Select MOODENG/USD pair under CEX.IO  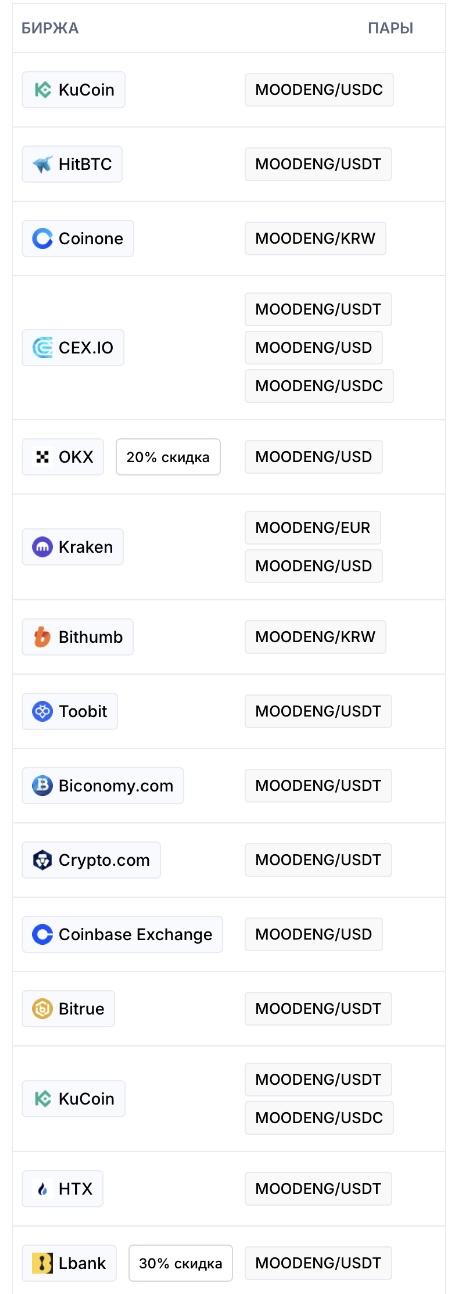[x=313, y=348]
